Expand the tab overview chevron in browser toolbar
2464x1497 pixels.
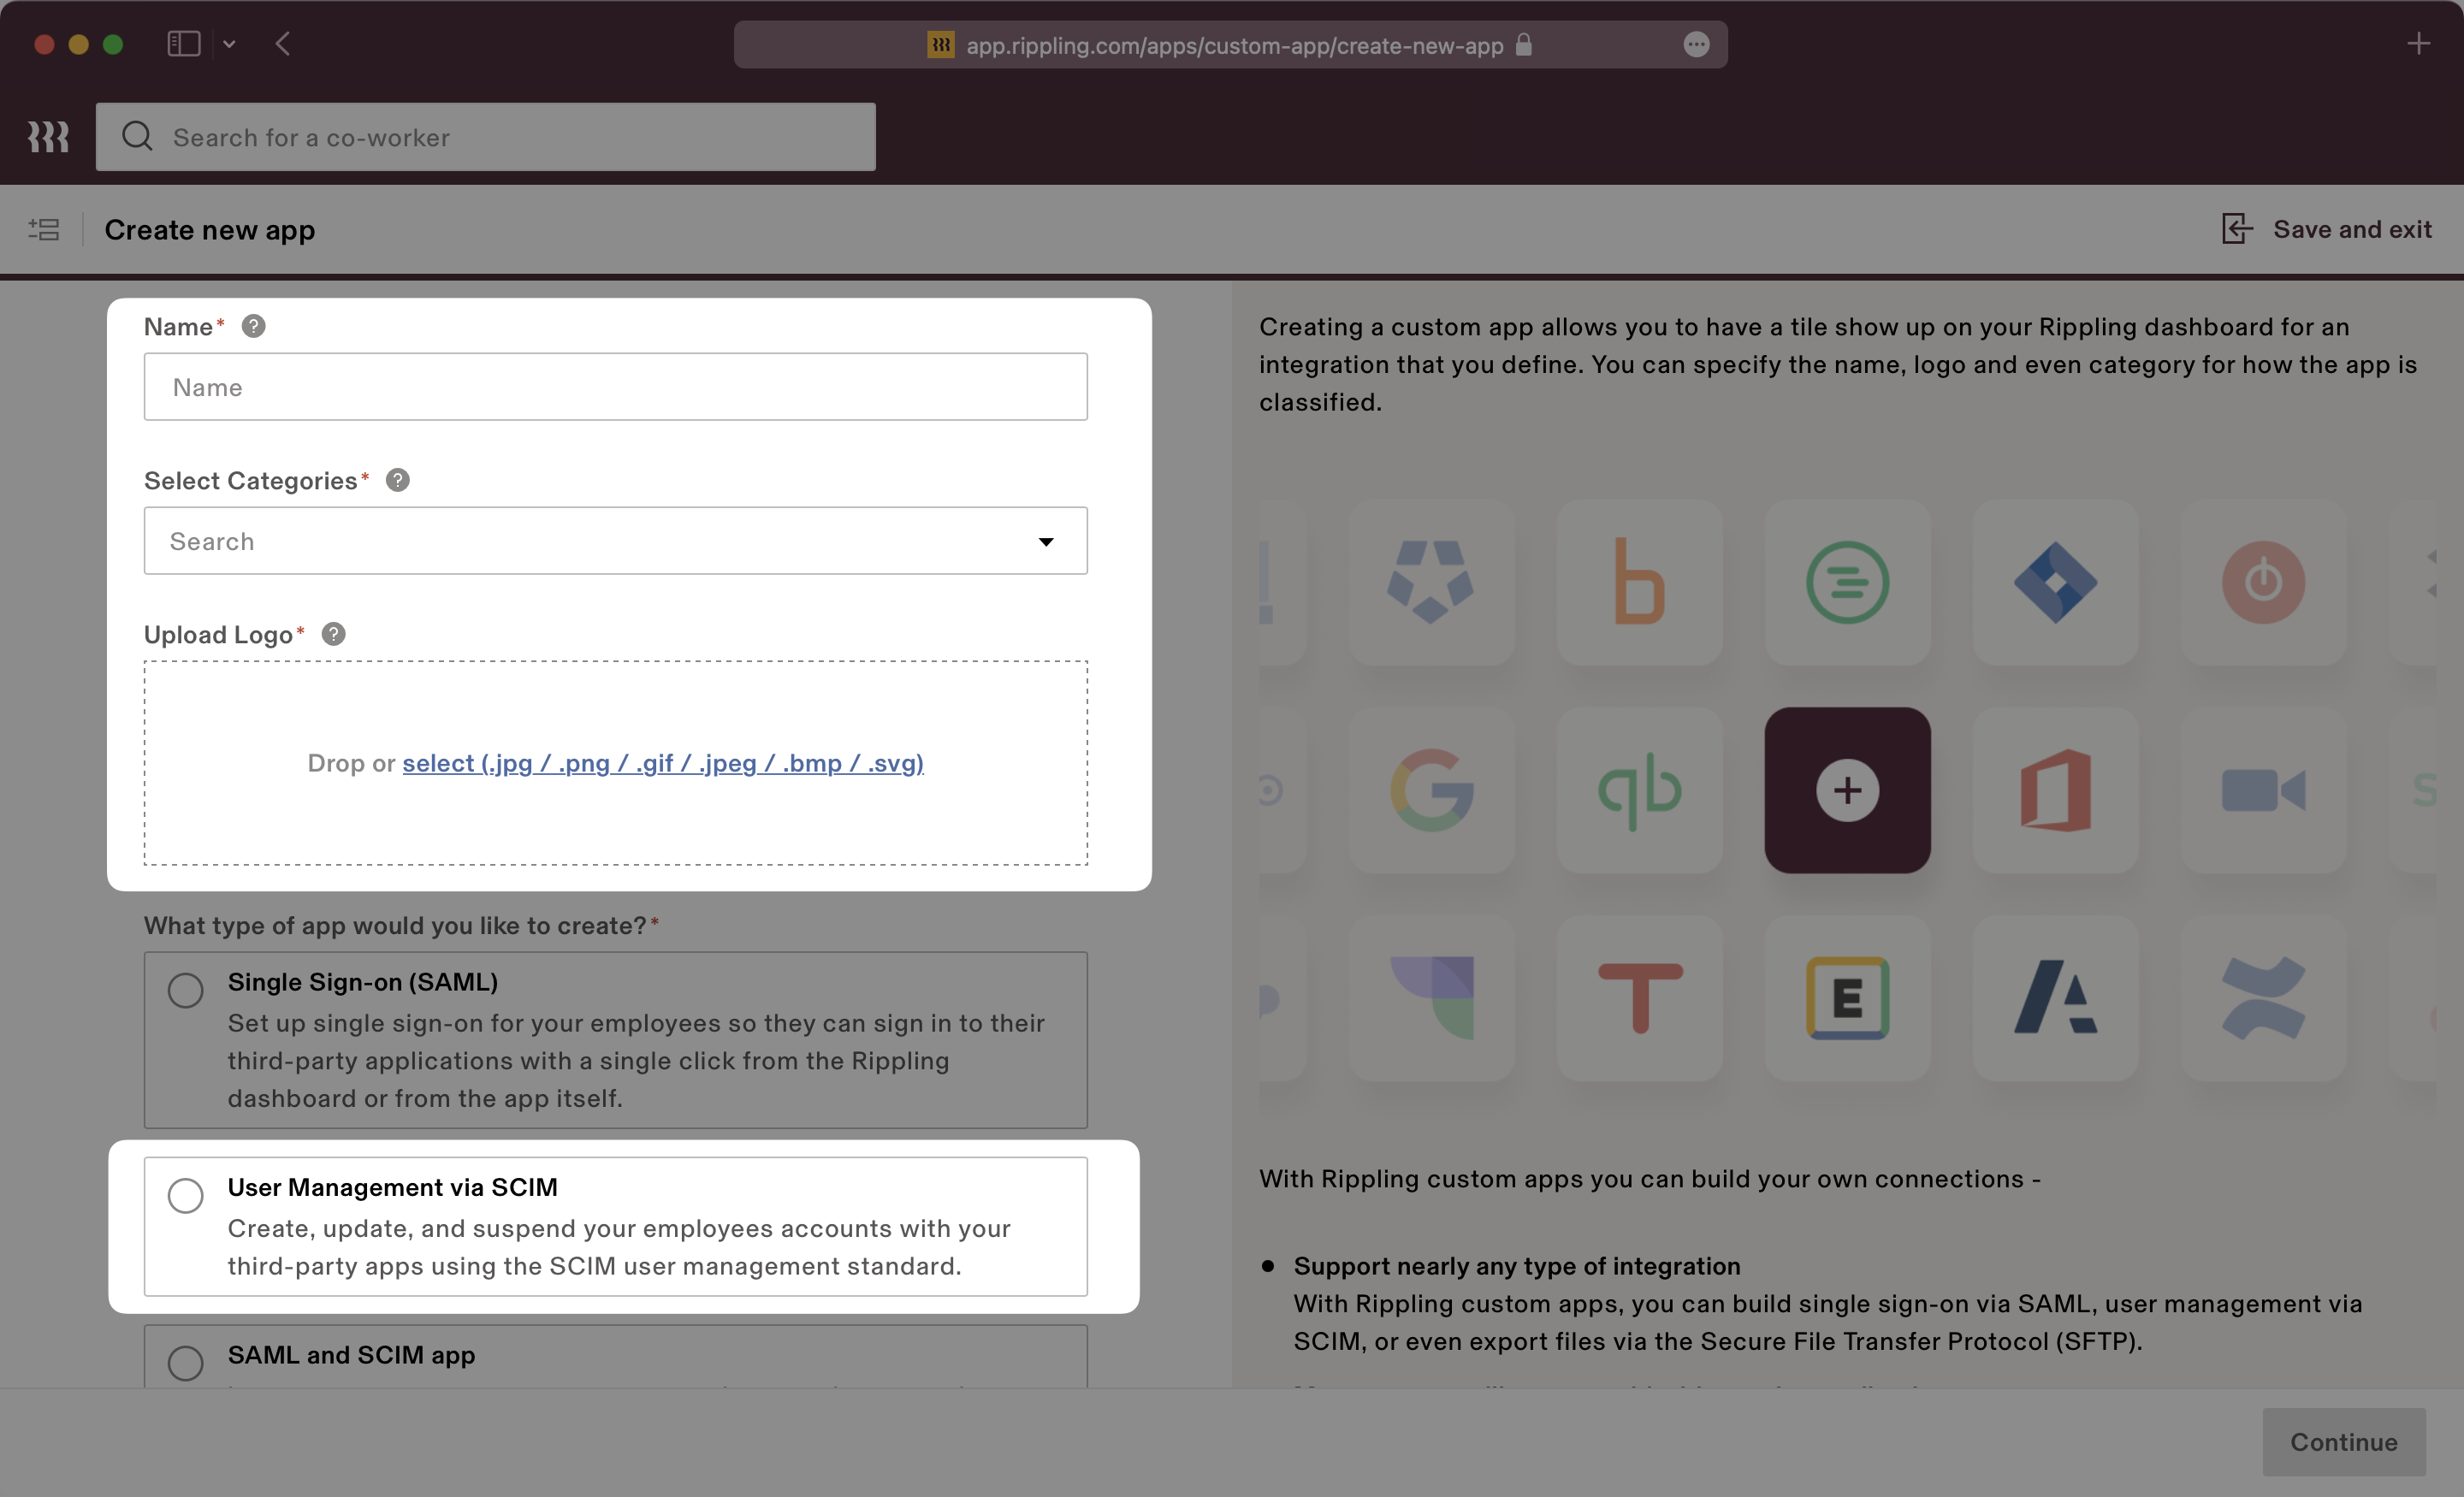(230, 44)
